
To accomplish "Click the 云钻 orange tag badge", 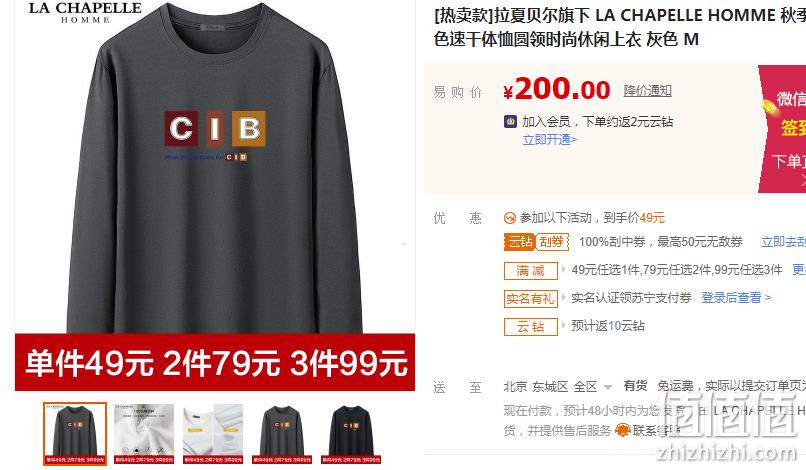I will tap(520, 242).
